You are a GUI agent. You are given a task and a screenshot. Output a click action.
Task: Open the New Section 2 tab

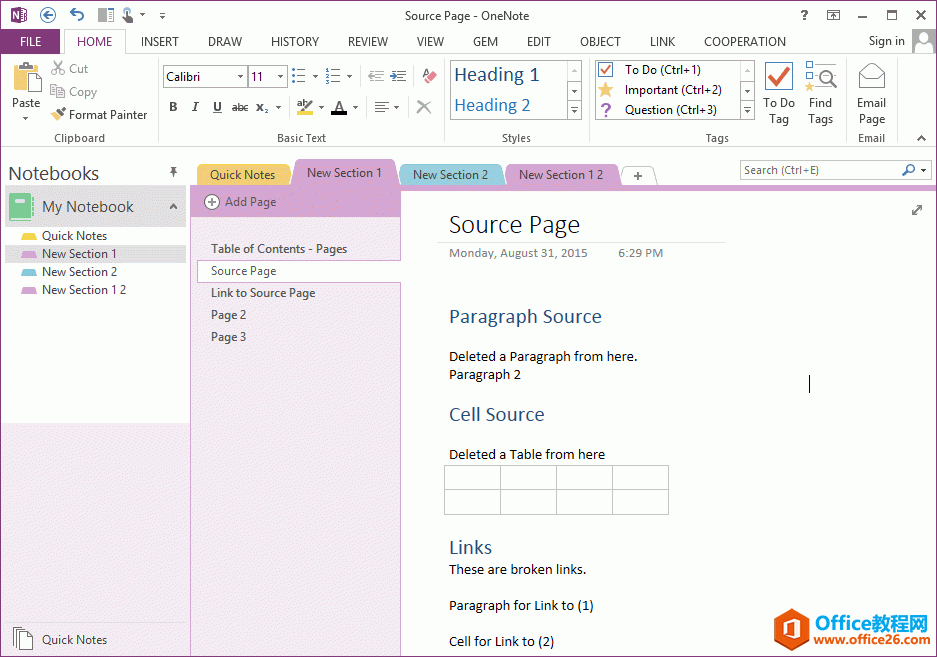450,175
